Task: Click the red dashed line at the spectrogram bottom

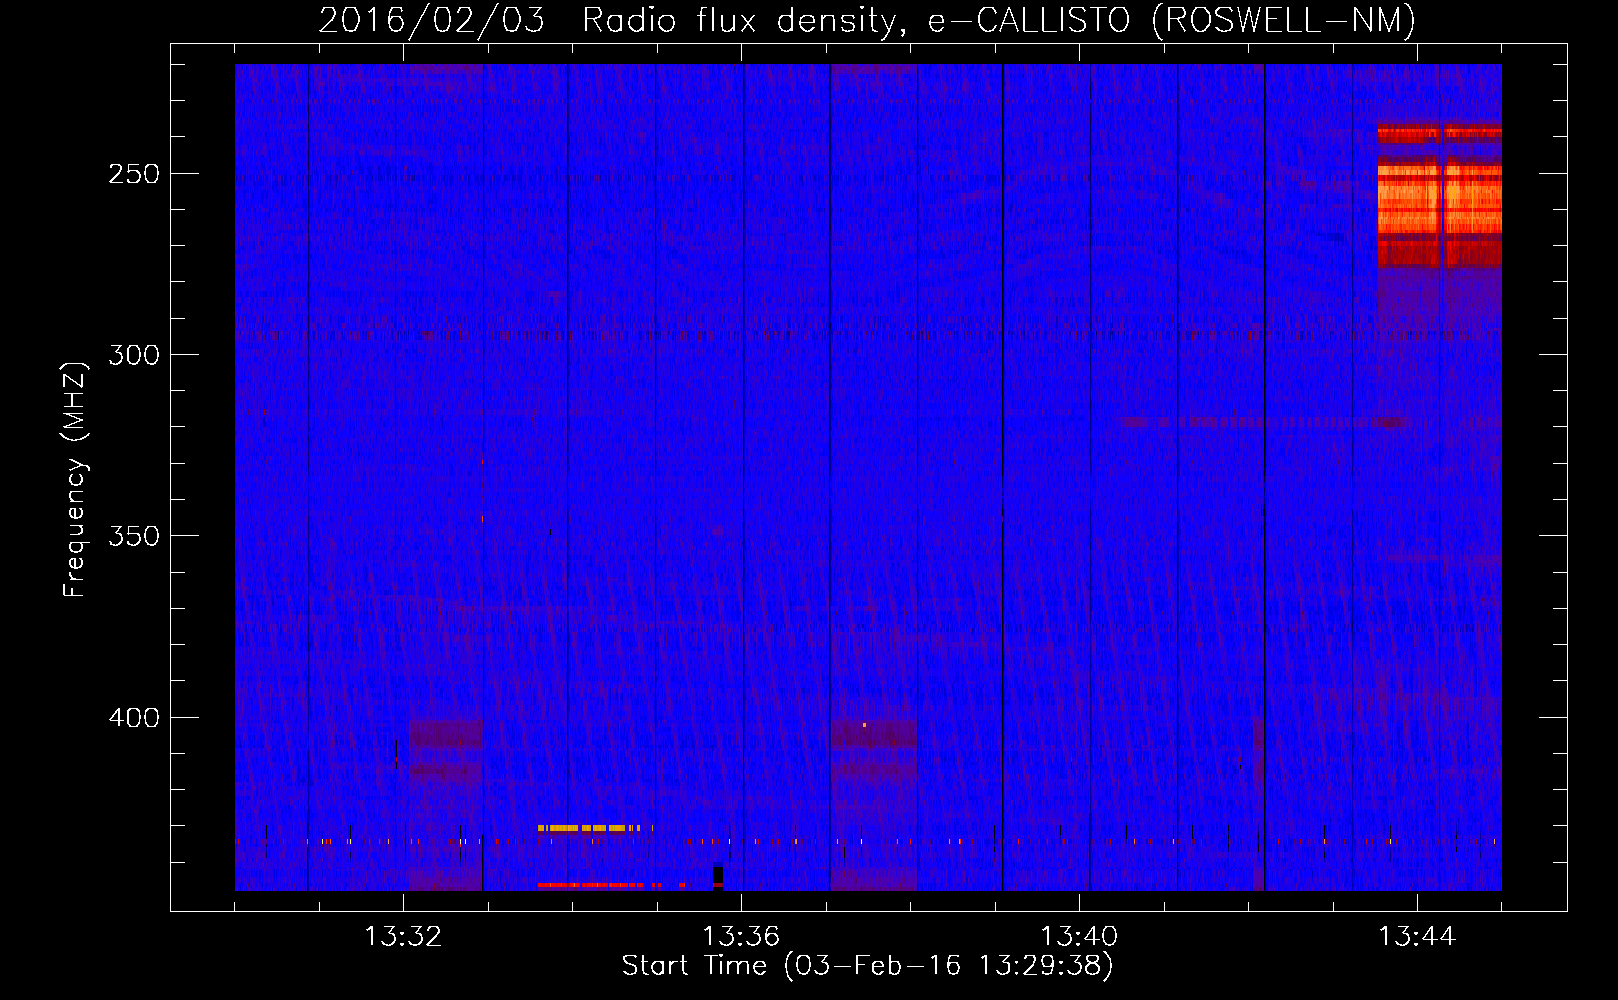Action: [x=610, y=885]
